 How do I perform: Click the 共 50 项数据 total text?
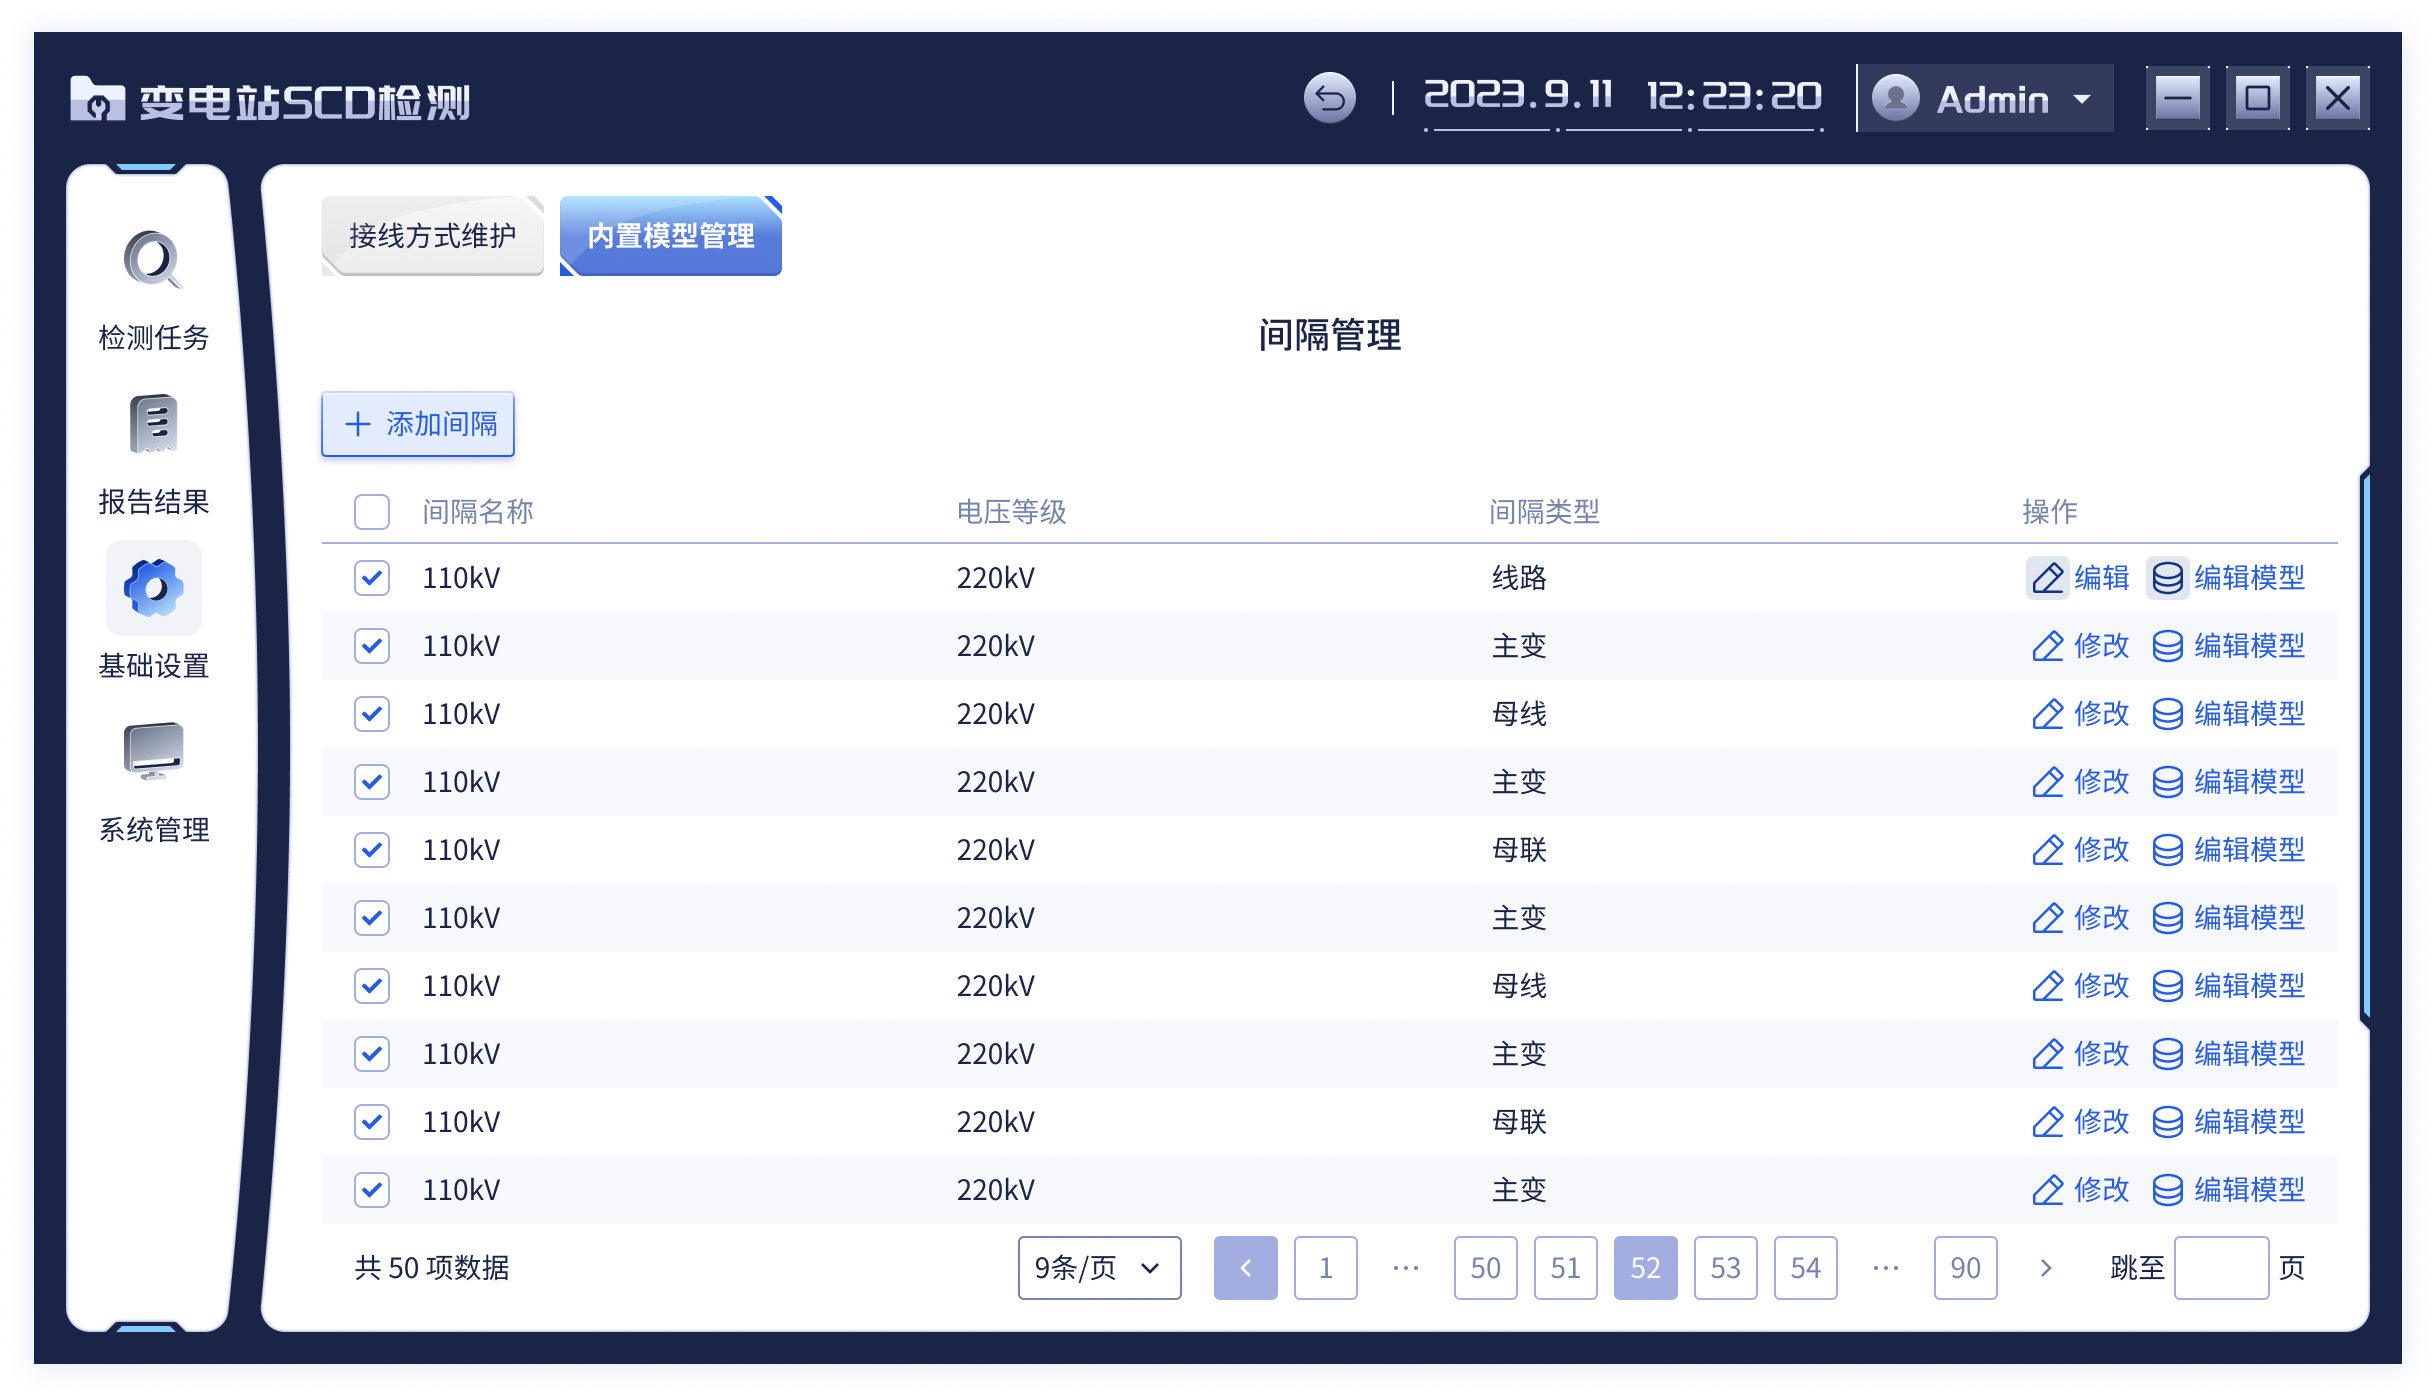432,1268
